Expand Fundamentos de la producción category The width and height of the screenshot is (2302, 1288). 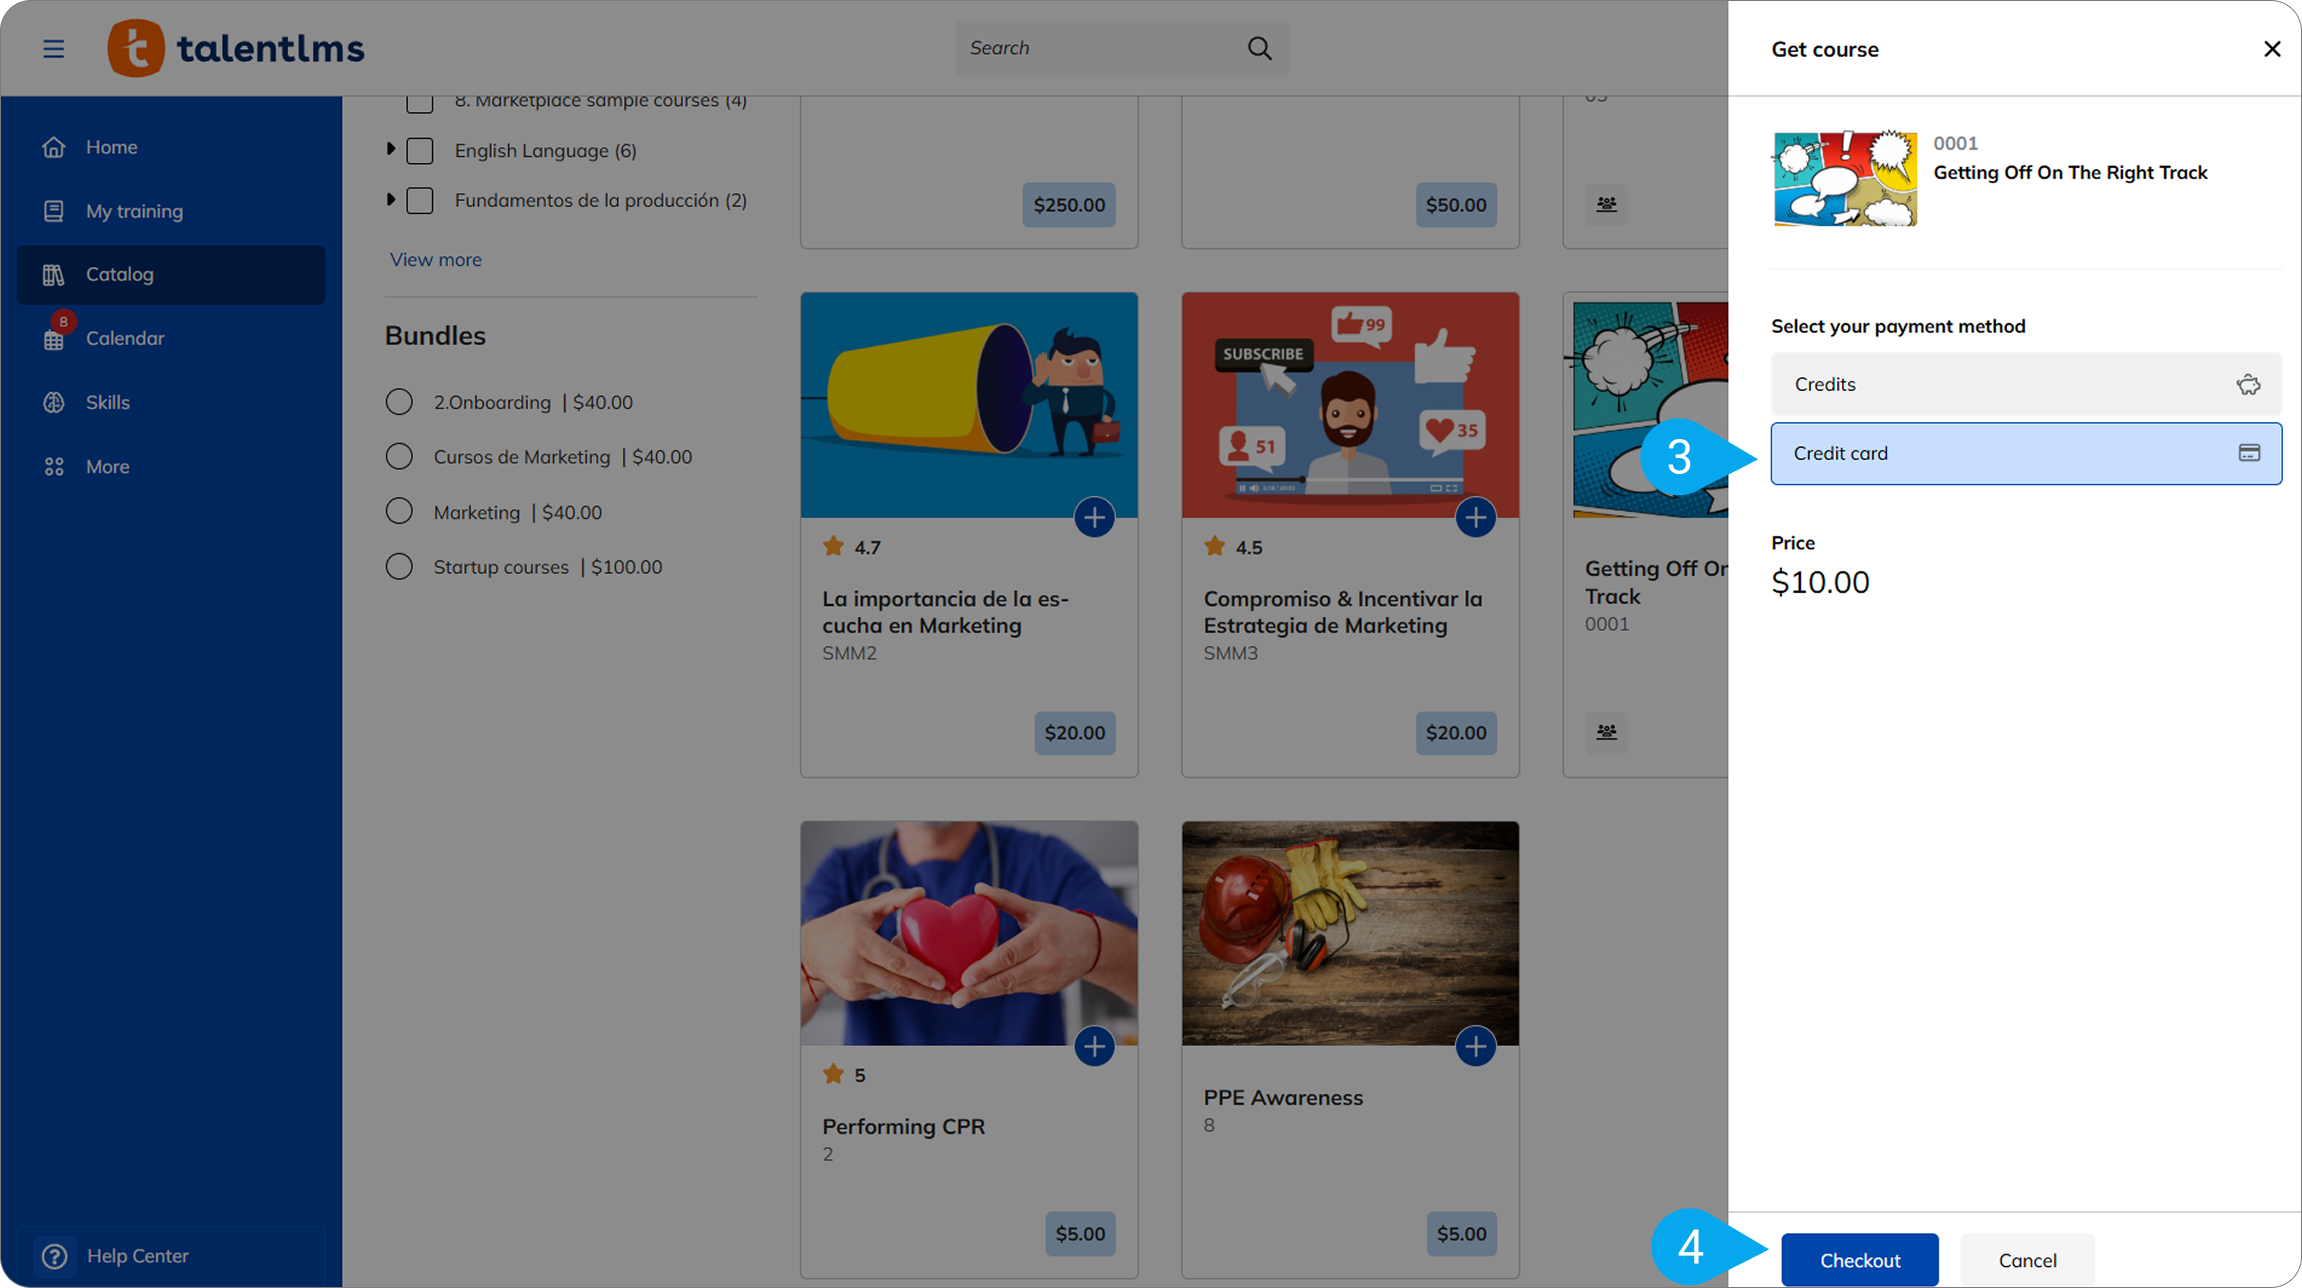(x=391, y=199)
